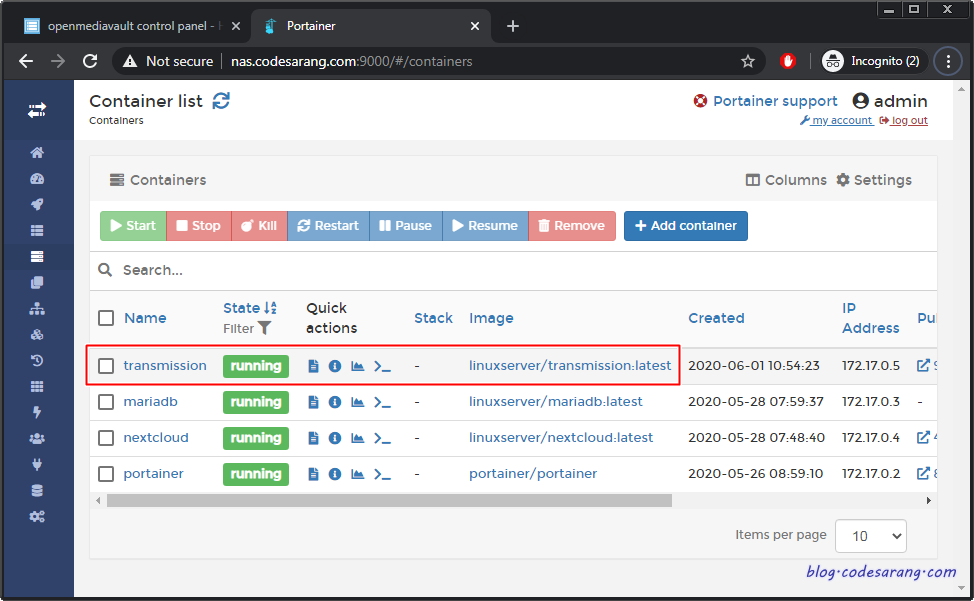Open stats chart icon for mariadb container
The width and height of the screenshot is (974, 601).
357,402
